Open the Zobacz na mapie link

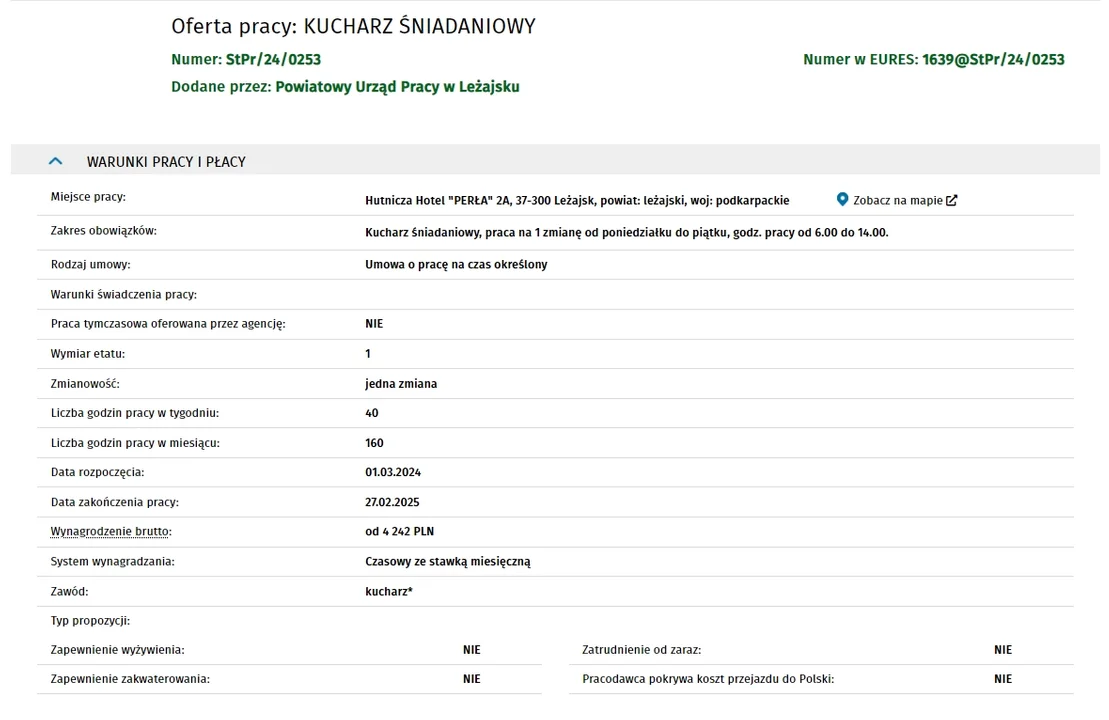coord(897,200)
